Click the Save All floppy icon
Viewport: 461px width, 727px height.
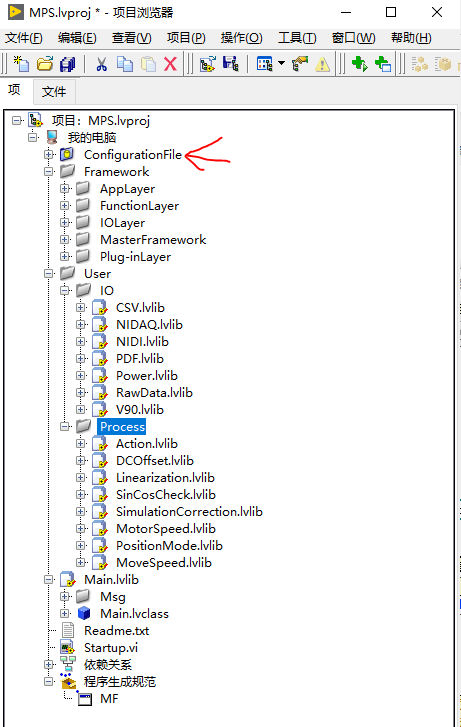click(68, 64)
